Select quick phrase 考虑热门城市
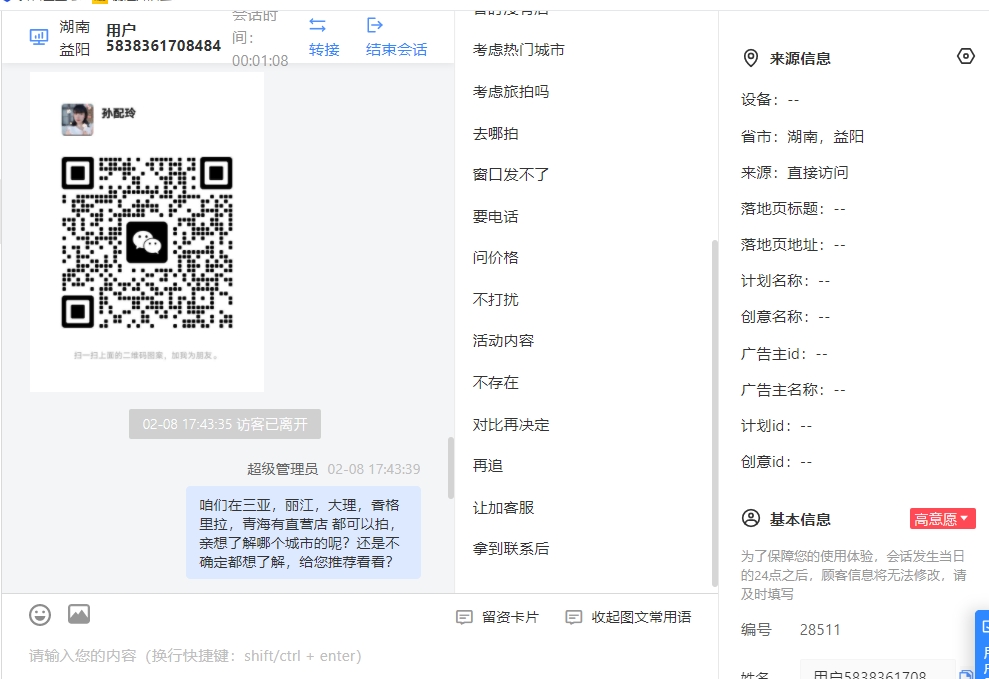This screenshot has height=679, width=989. tap(518, 50)
